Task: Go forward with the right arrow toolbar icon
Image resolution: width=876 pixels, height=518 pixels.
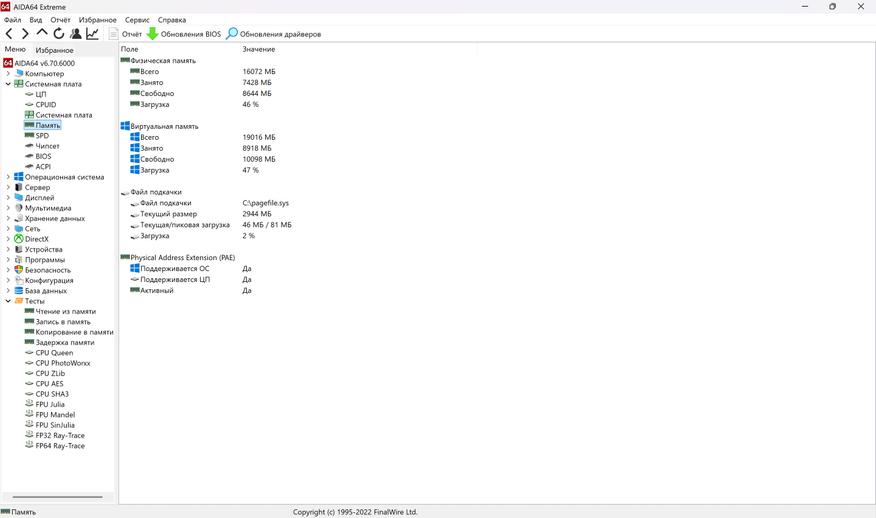Action: click(x=25, y=34)
